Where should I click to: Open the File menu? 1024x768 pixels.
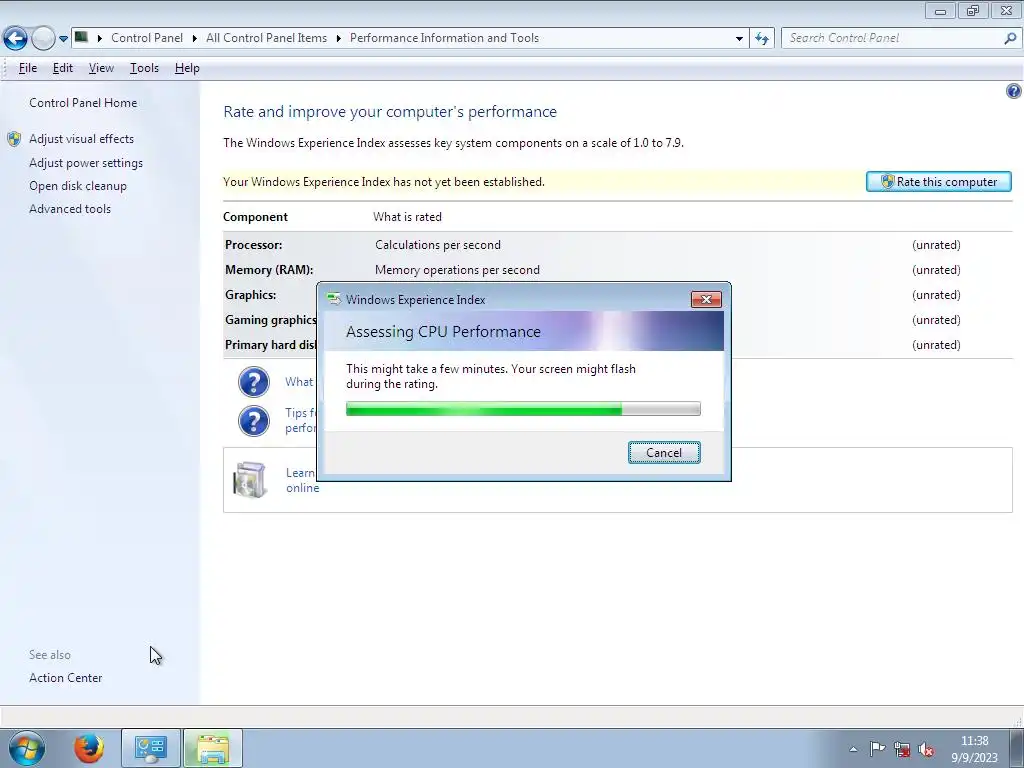pos(27,68)
